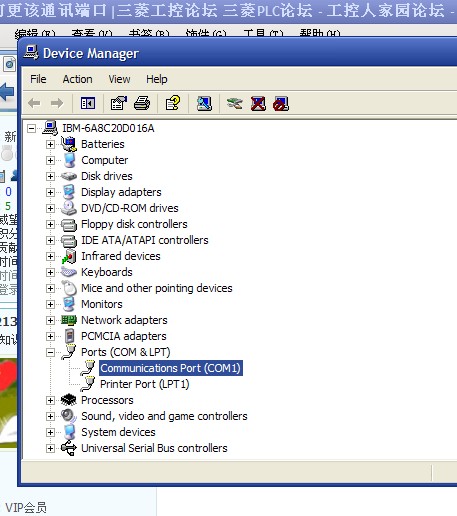Viewport: 457px width, 516px height.
Task: Expand the Batteries node
Action: coord(50,144)
